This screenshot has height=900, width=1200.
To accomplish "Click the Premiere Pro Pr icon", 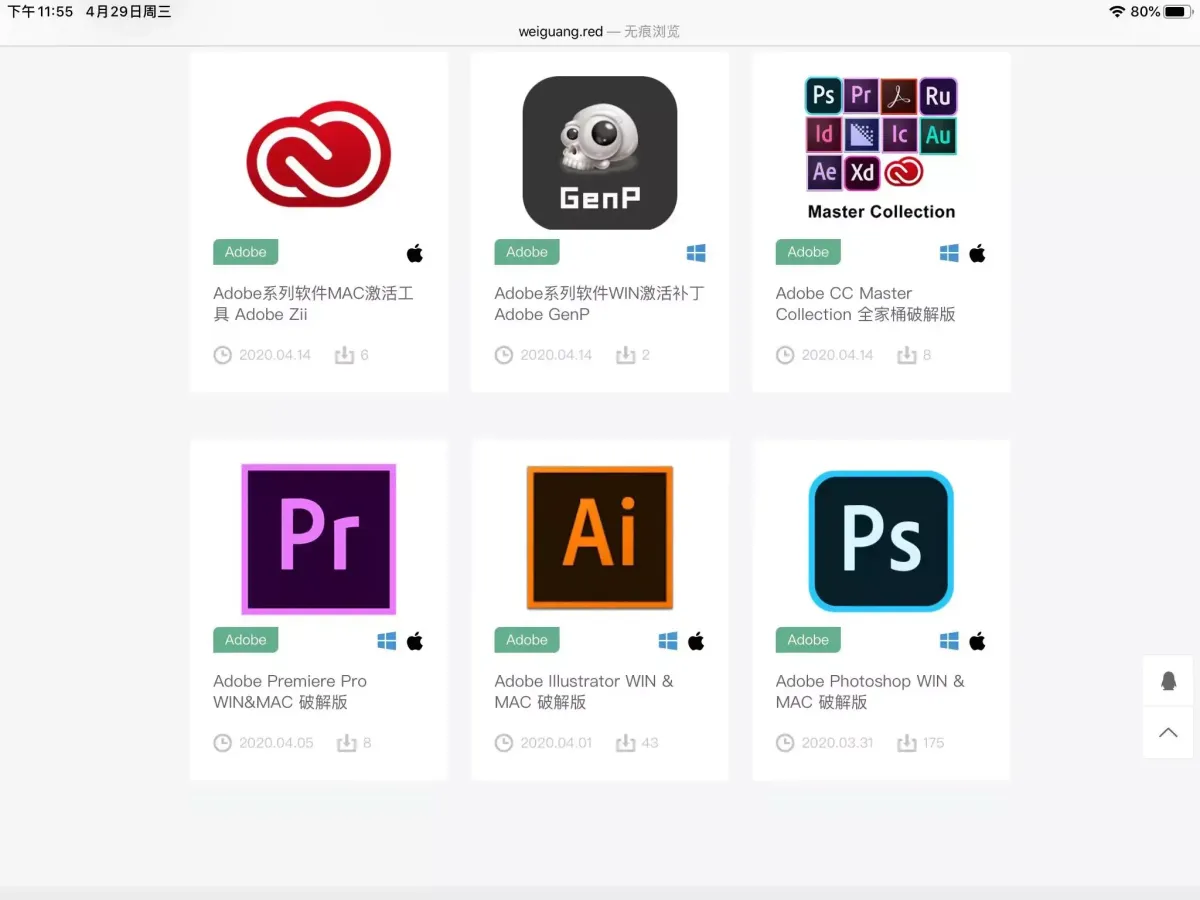I will [318, 539].
